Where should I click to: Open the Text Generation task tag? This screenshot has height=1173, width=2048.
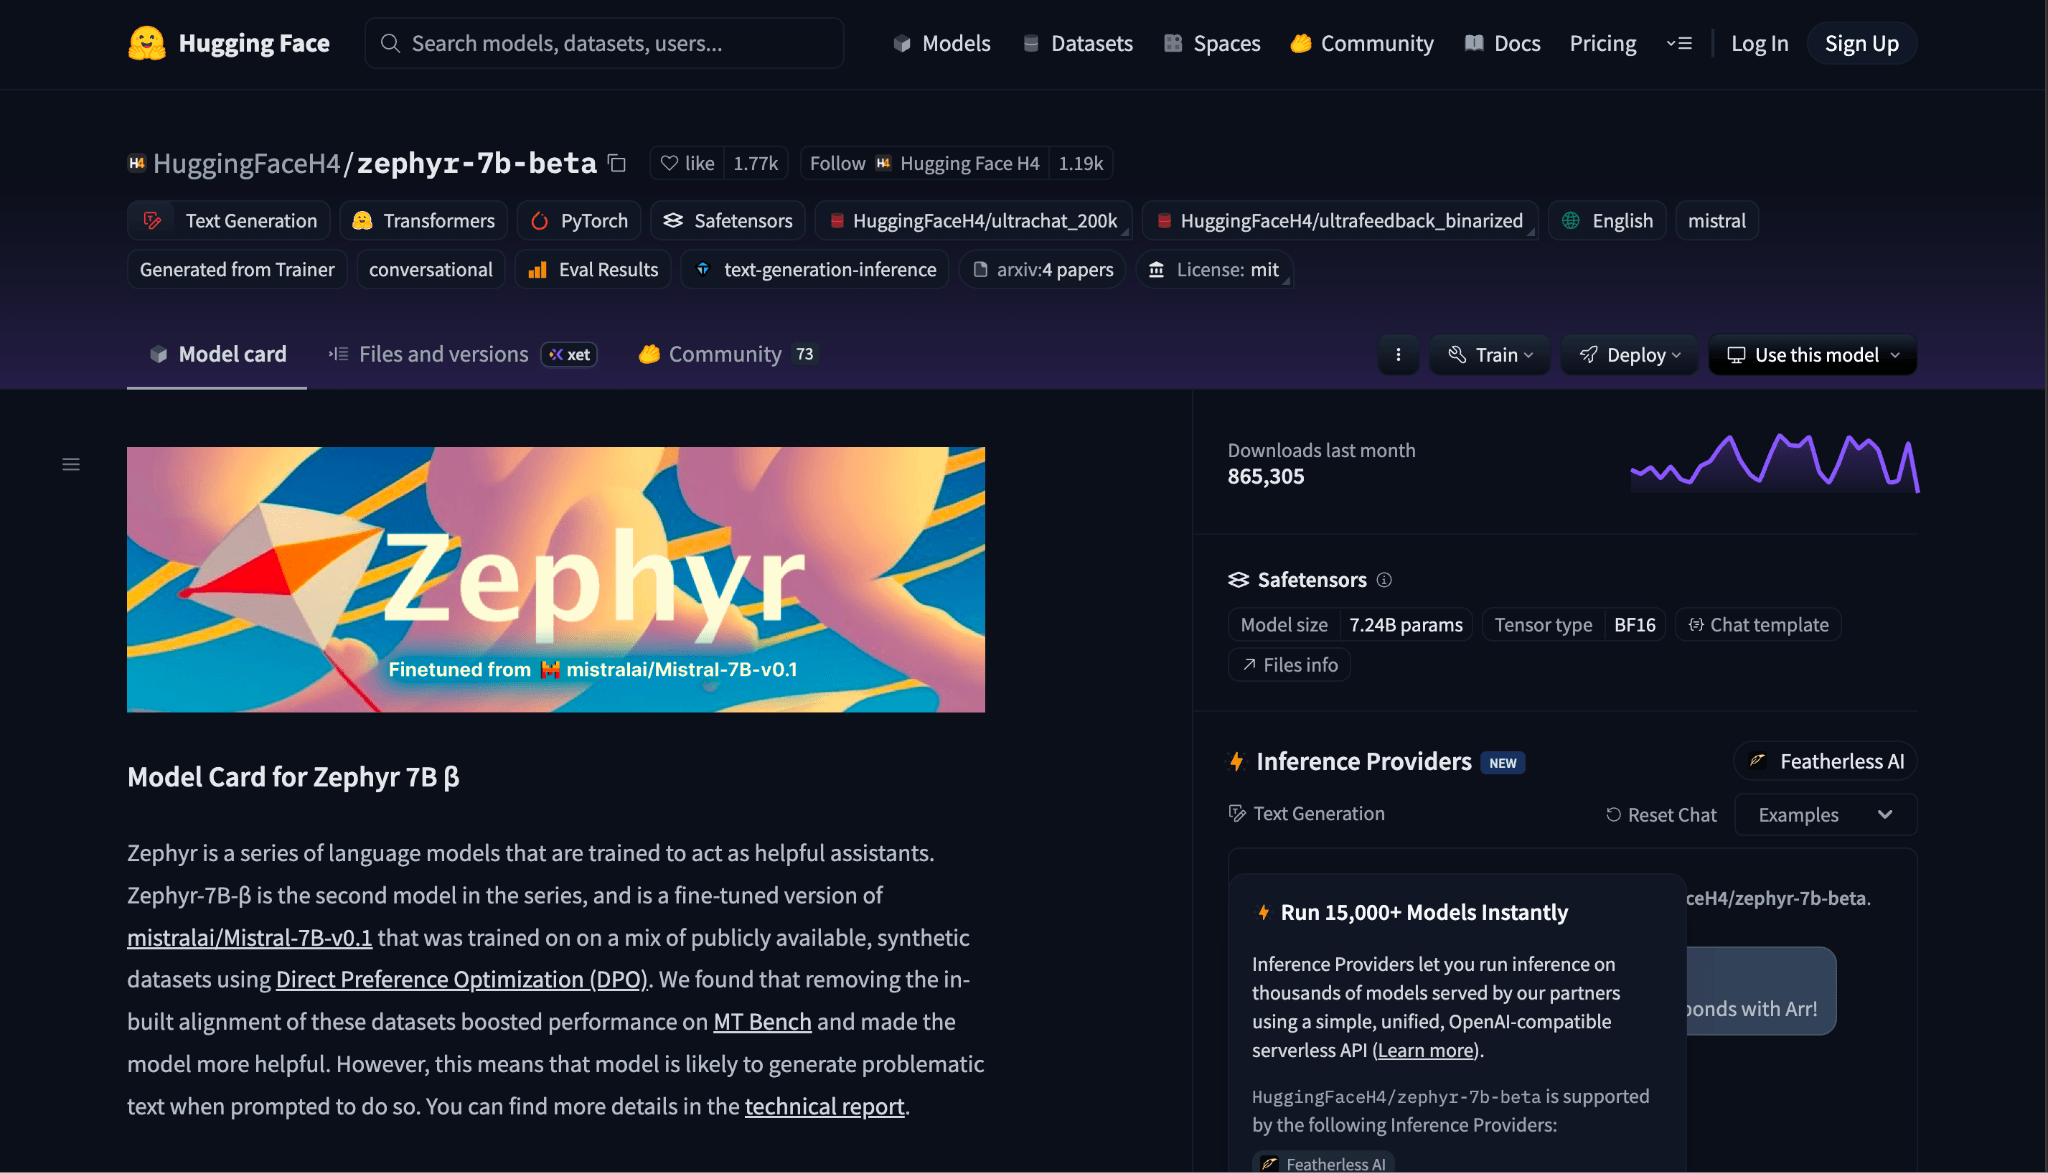coord(229,220)
